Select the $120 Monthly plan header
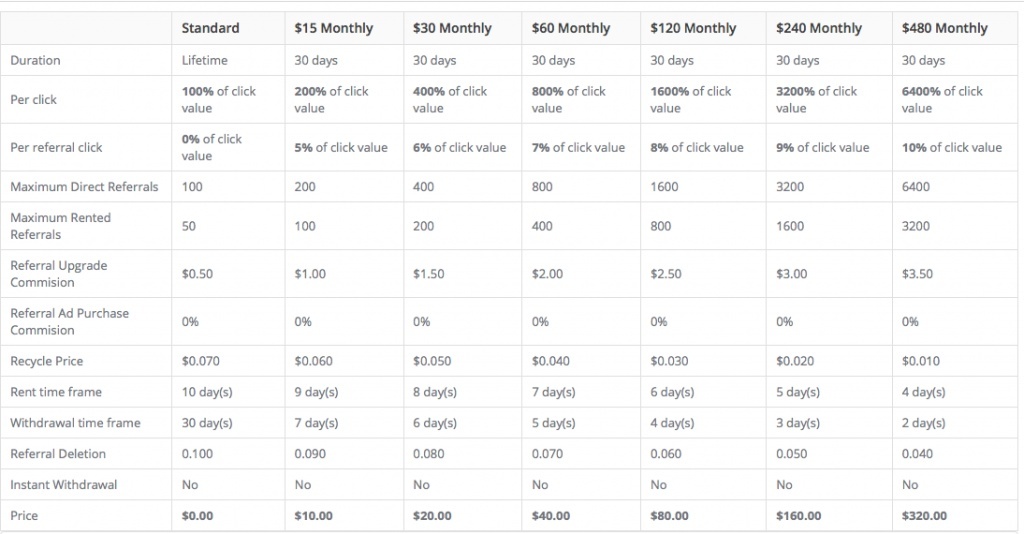This screenshot has height=534, width=1024. pos(693,28)
